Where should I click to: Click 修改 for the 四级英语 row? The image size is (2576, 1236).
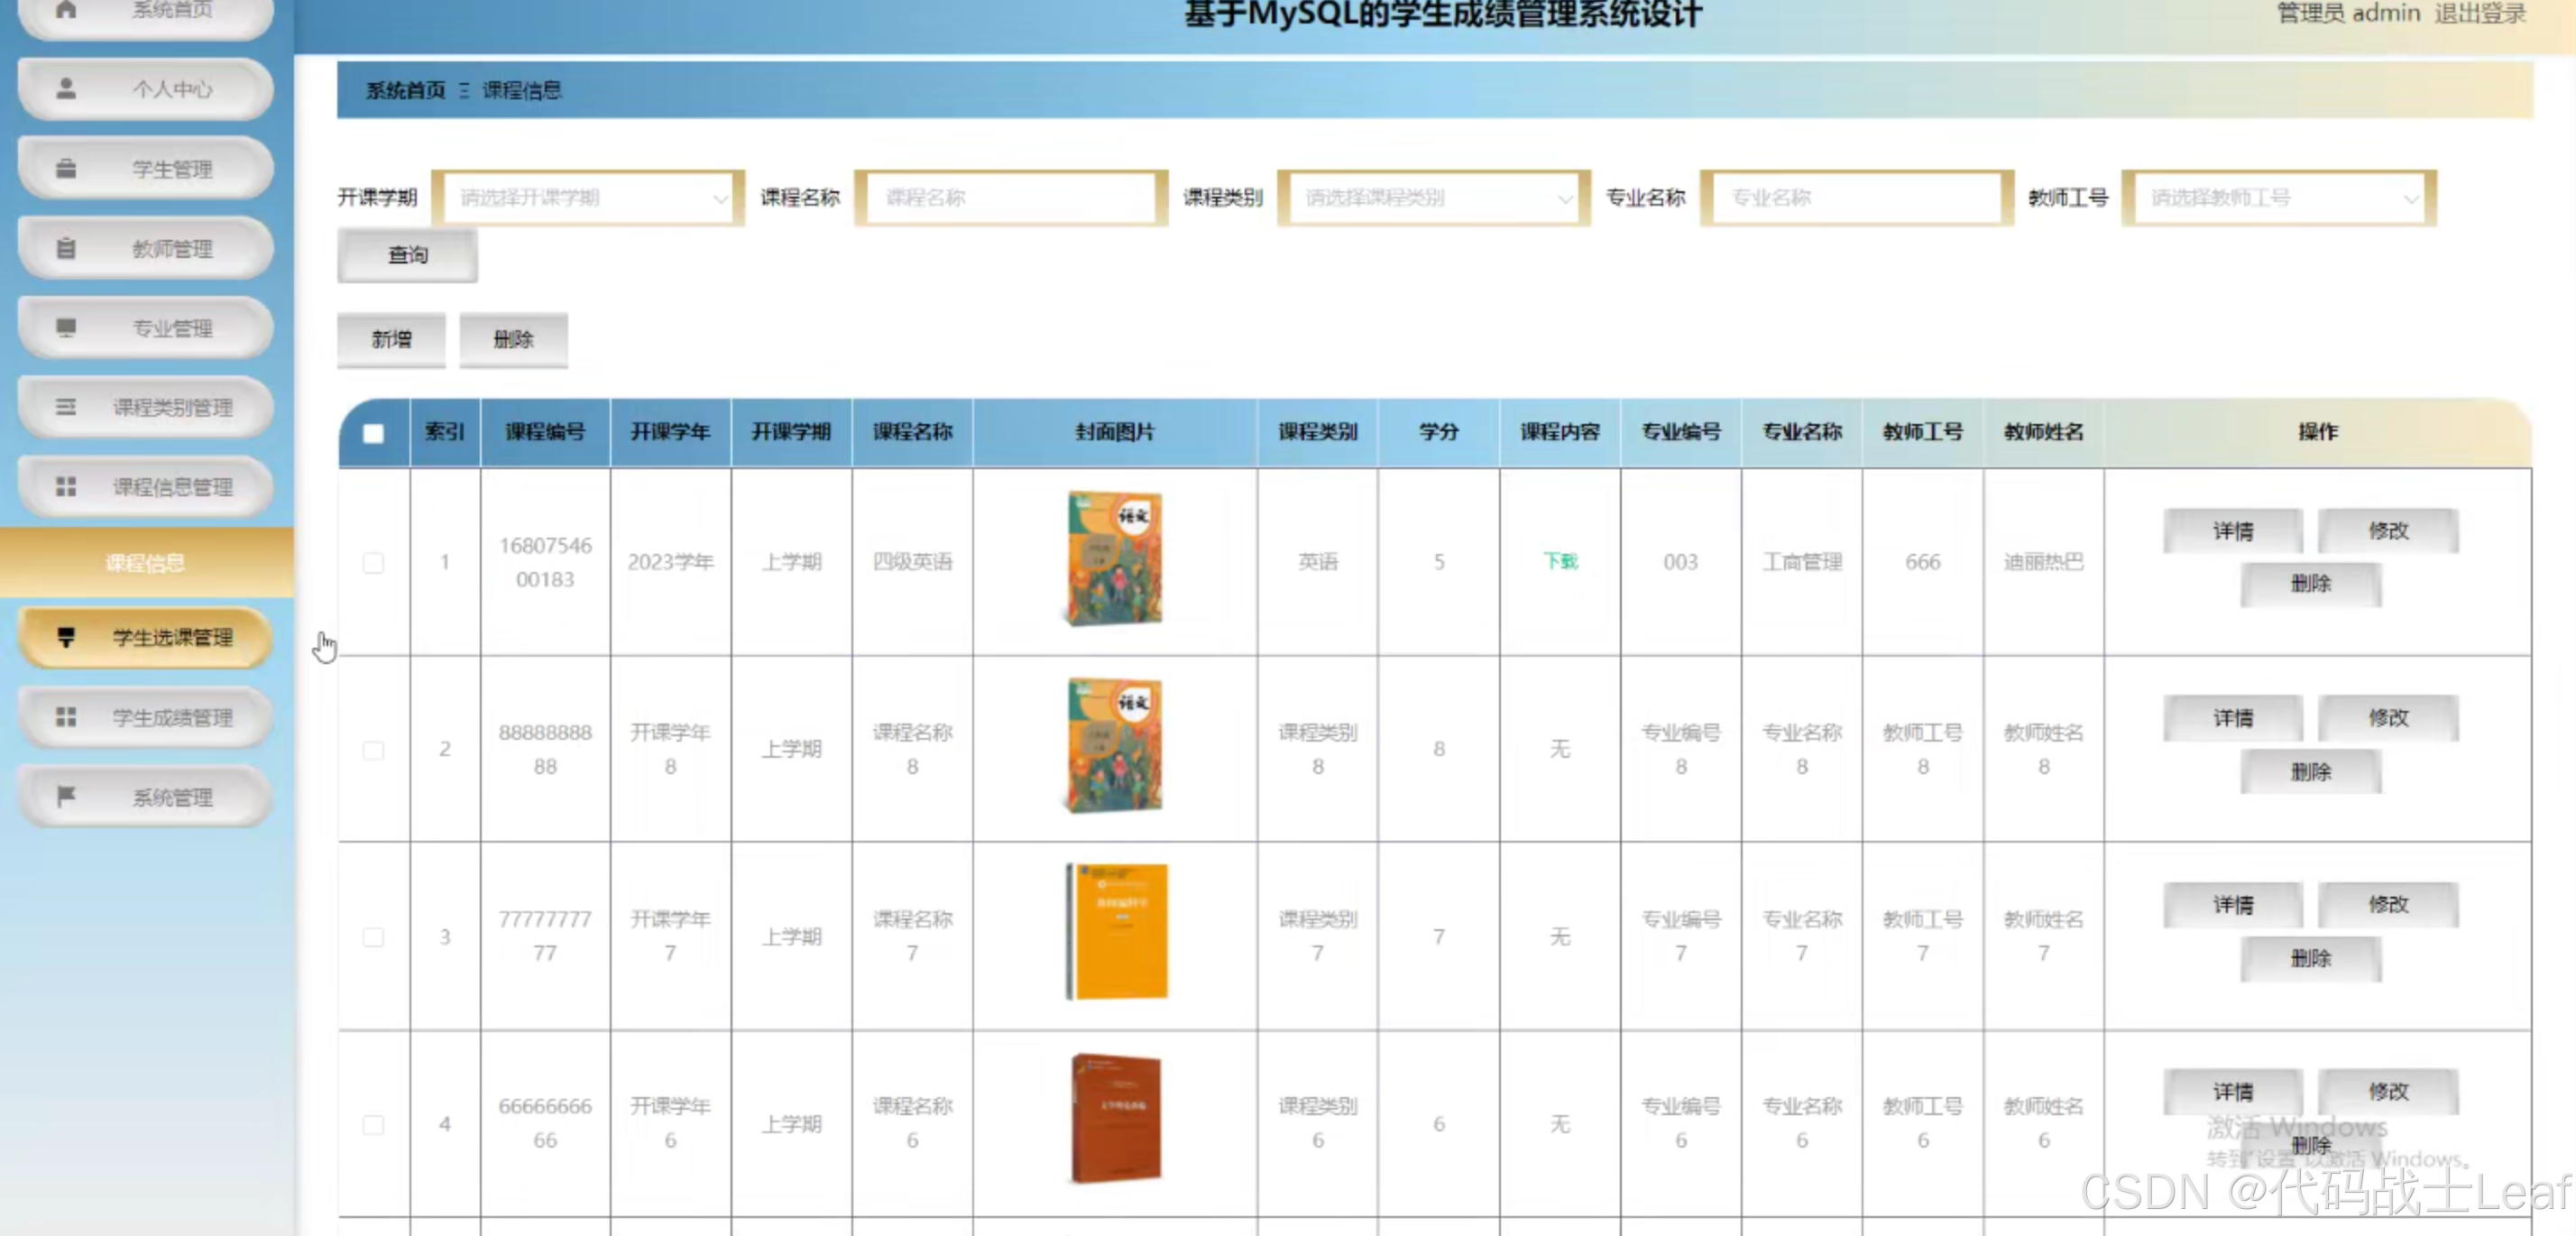pos(2387,531)
